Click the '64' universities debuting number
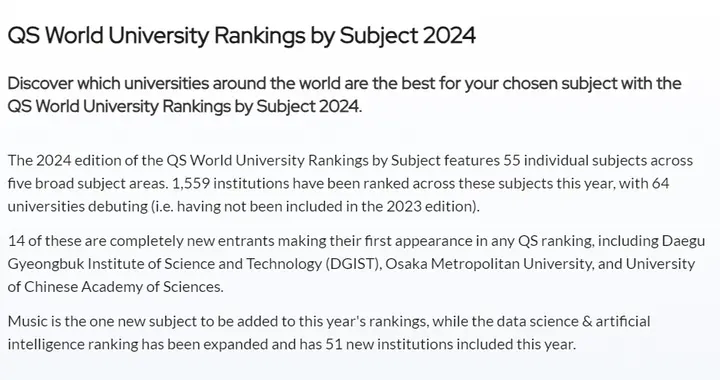The height and width of the screenshot is (380, 720). pyautogui.click(x=660, y=184)
